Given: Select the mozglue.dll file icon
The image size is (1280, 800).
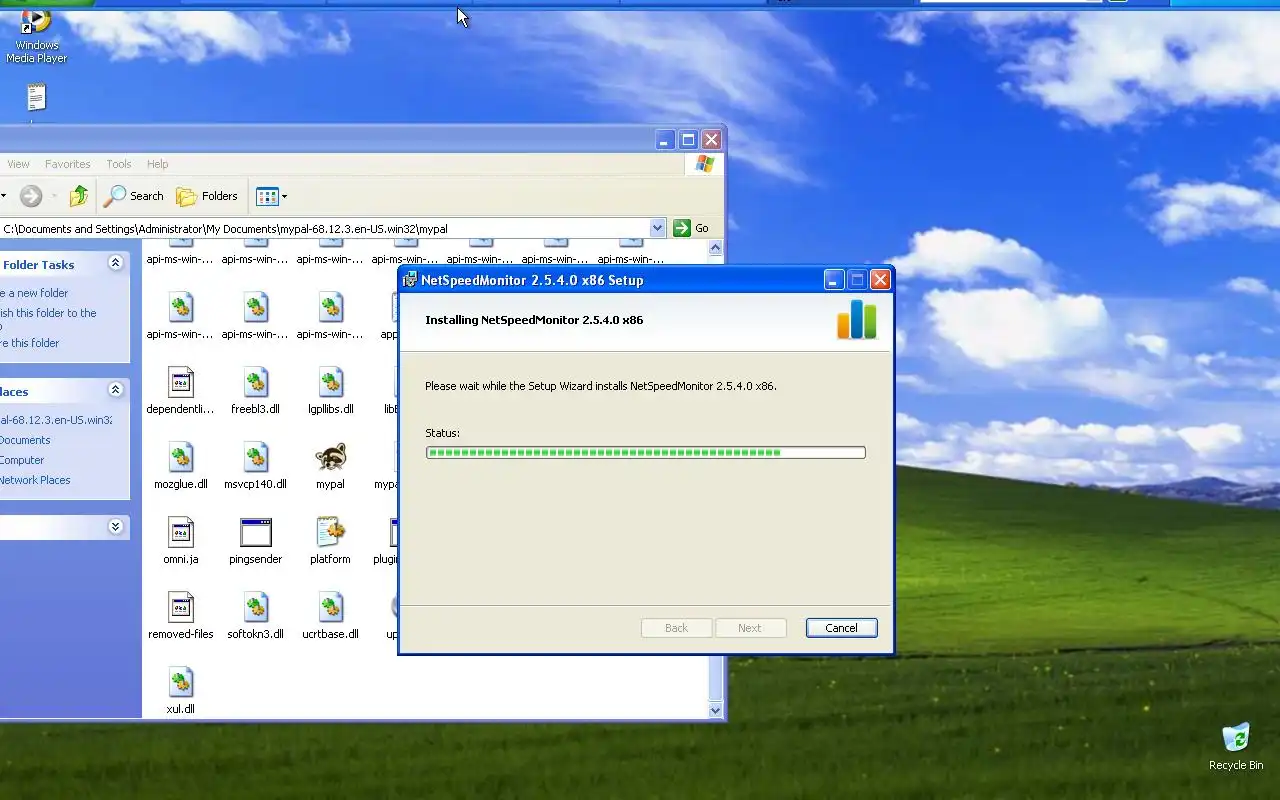Looking at the screenshot, I should pyautogui.click(x=180, y=457).
